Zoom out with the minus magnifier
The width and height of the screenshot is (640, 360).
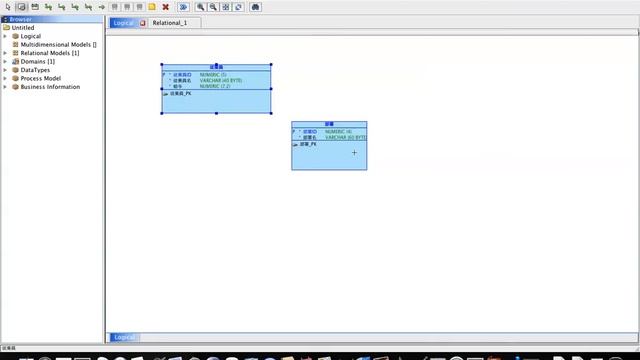(x=213, y=7)
